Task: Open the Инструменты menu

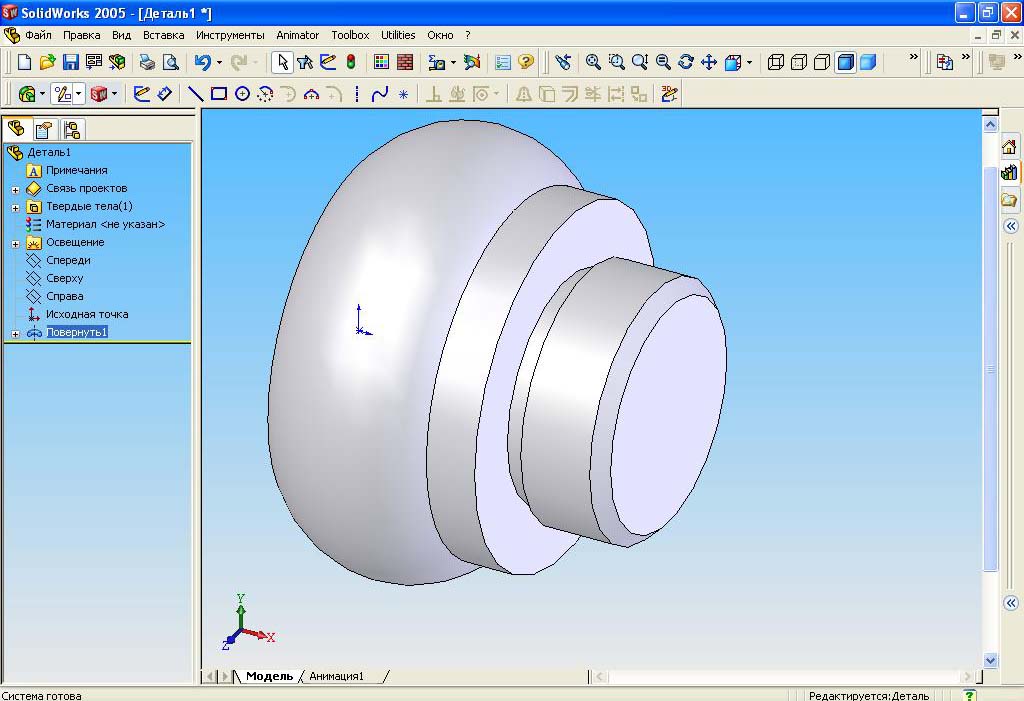Action: (230, 35)
